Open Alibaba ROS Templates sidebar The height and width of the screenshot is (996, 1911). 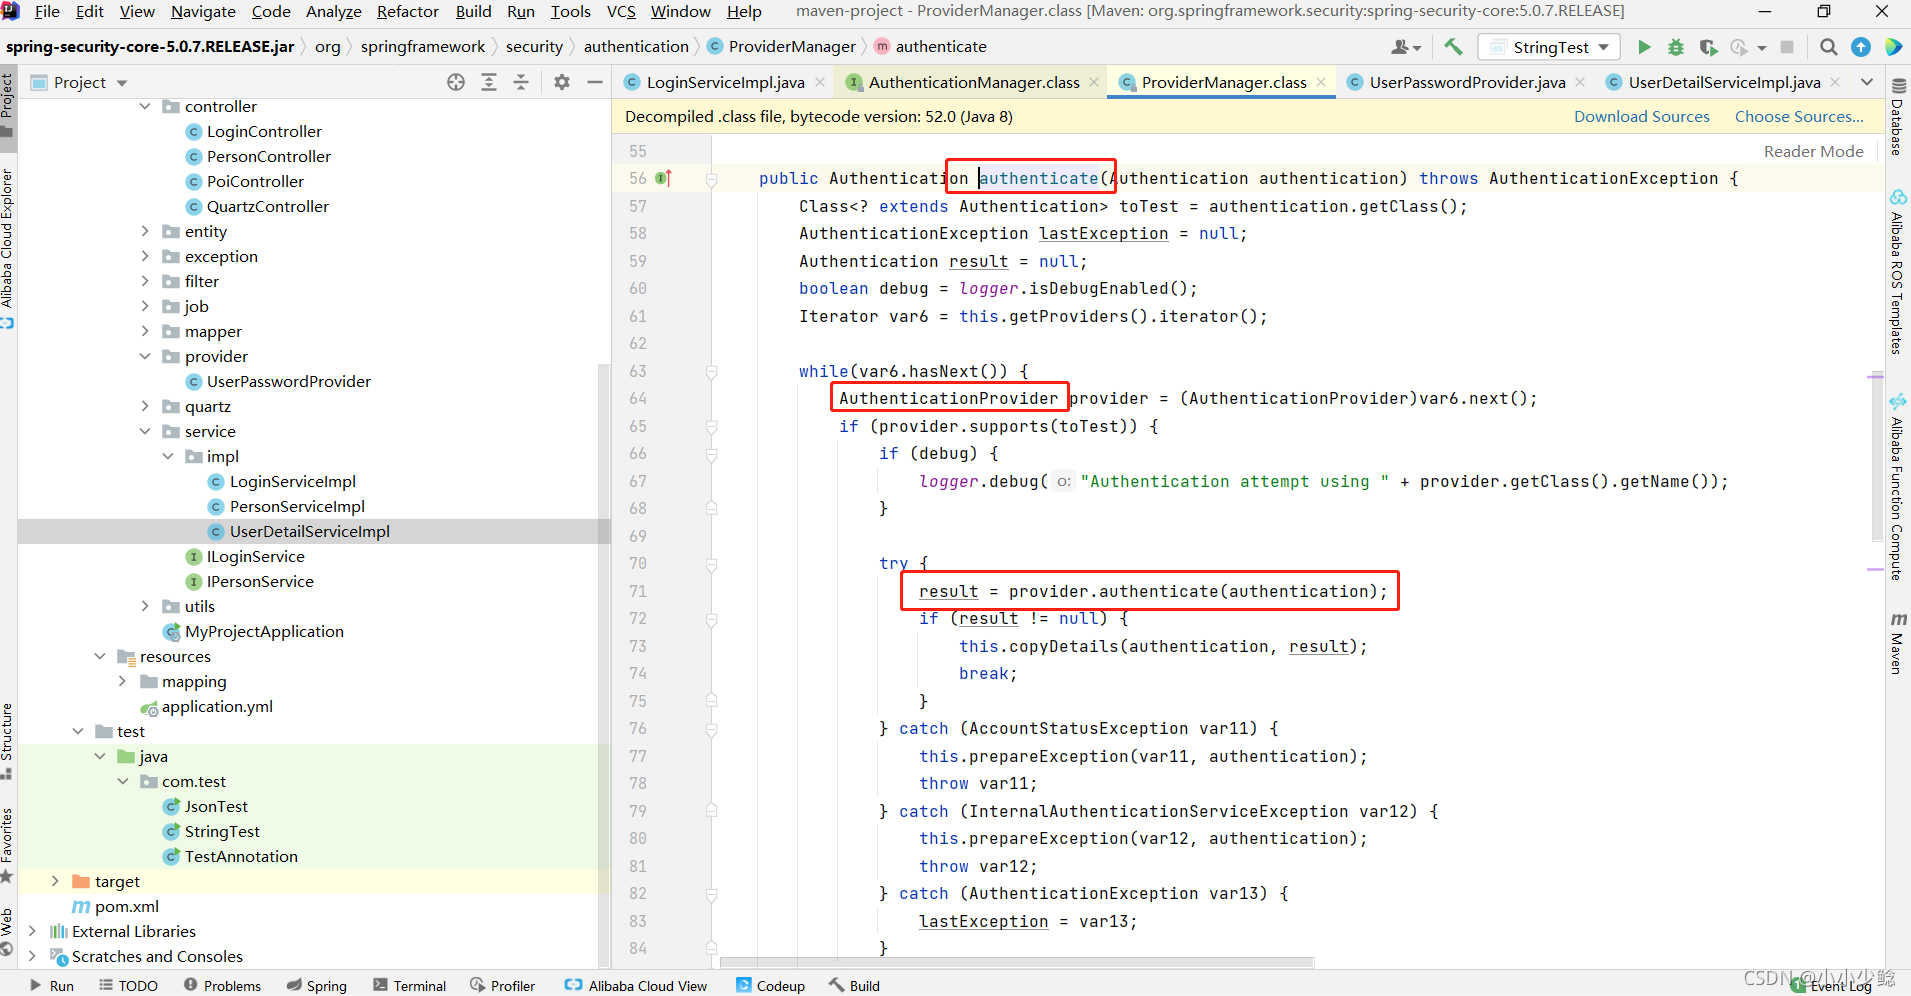(1898, 272)
